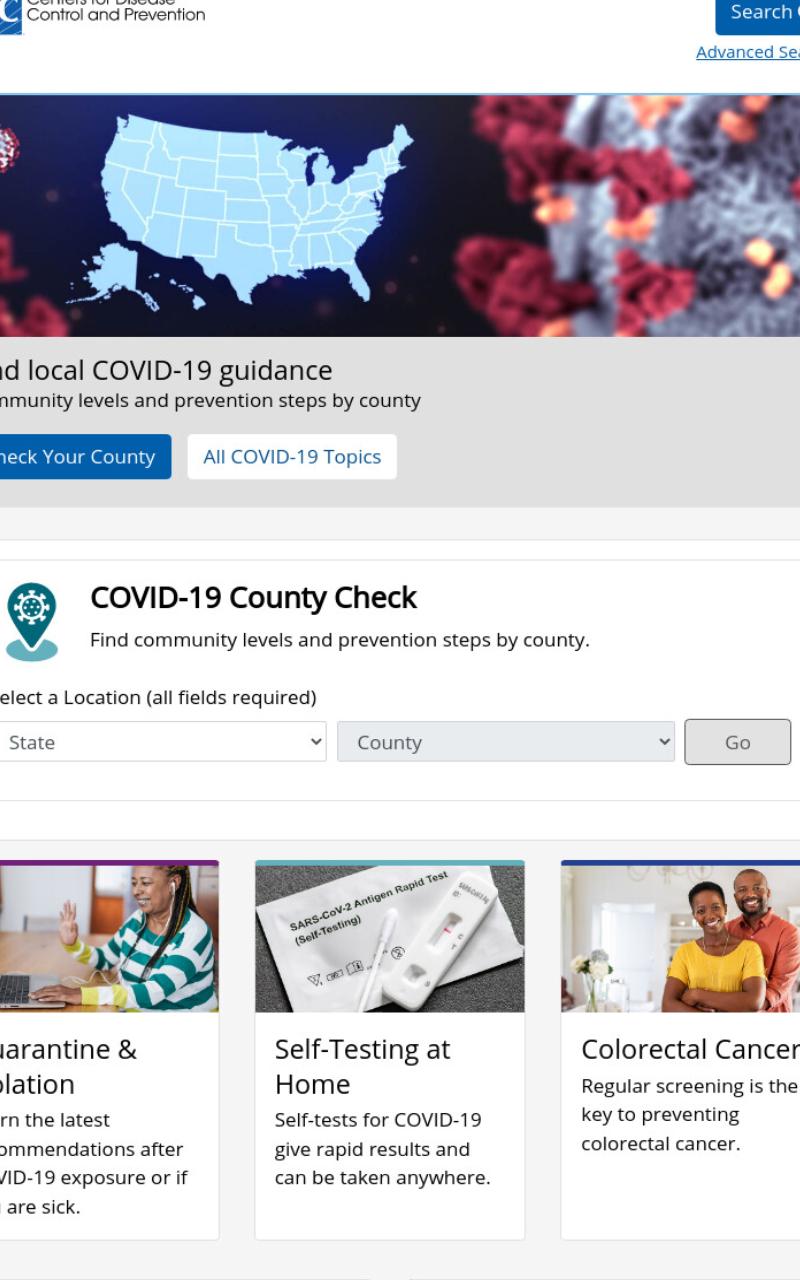
Task: Open the Self-Testing at Home heading
Action: coord(362,1066)
